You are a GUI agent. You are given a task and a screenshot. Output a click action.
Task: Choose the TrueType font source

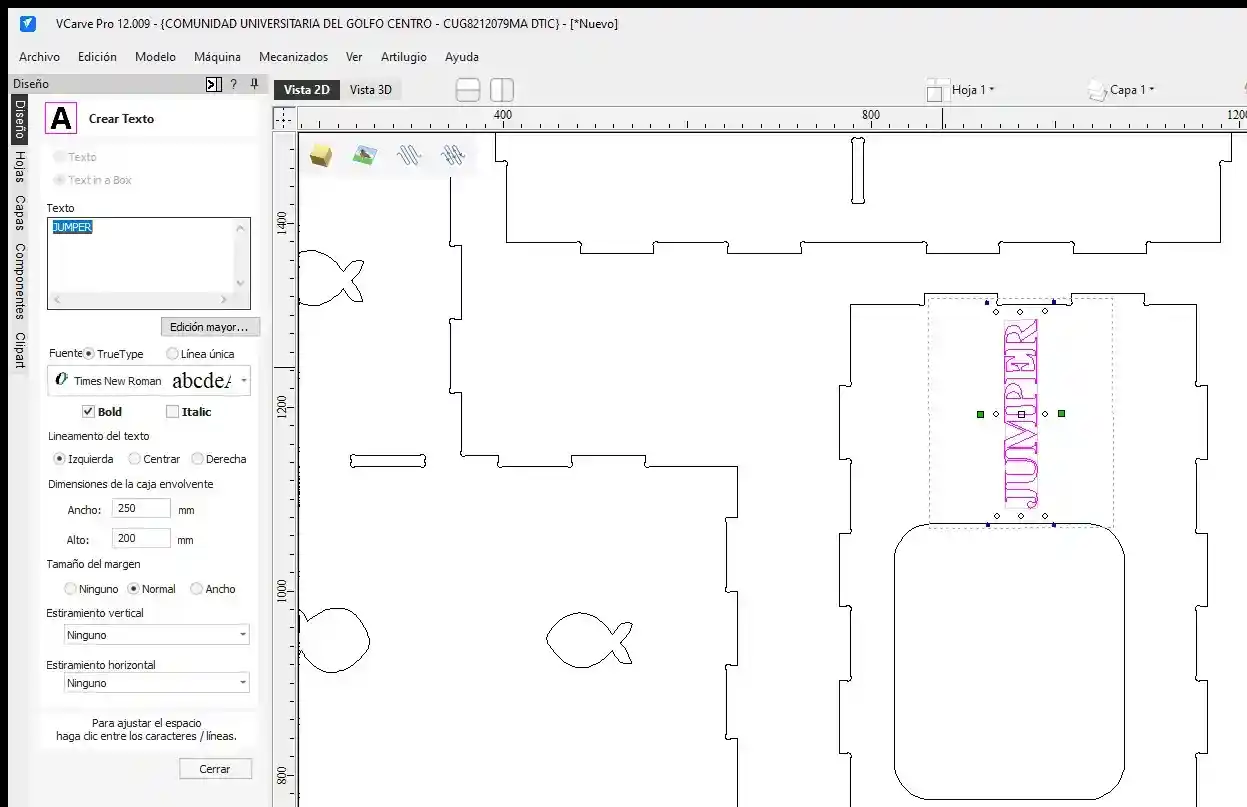coord(89,354)
